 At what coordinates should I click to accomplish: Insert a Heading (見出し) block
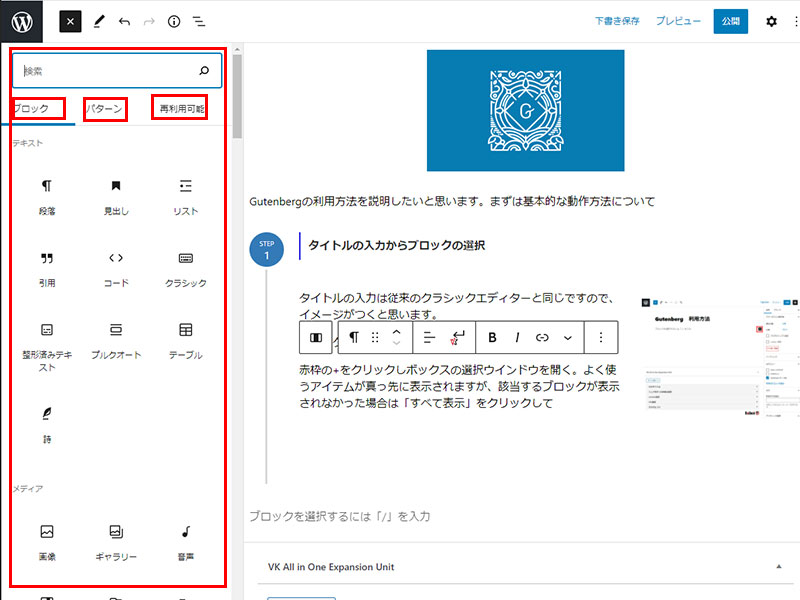(116, 194)
